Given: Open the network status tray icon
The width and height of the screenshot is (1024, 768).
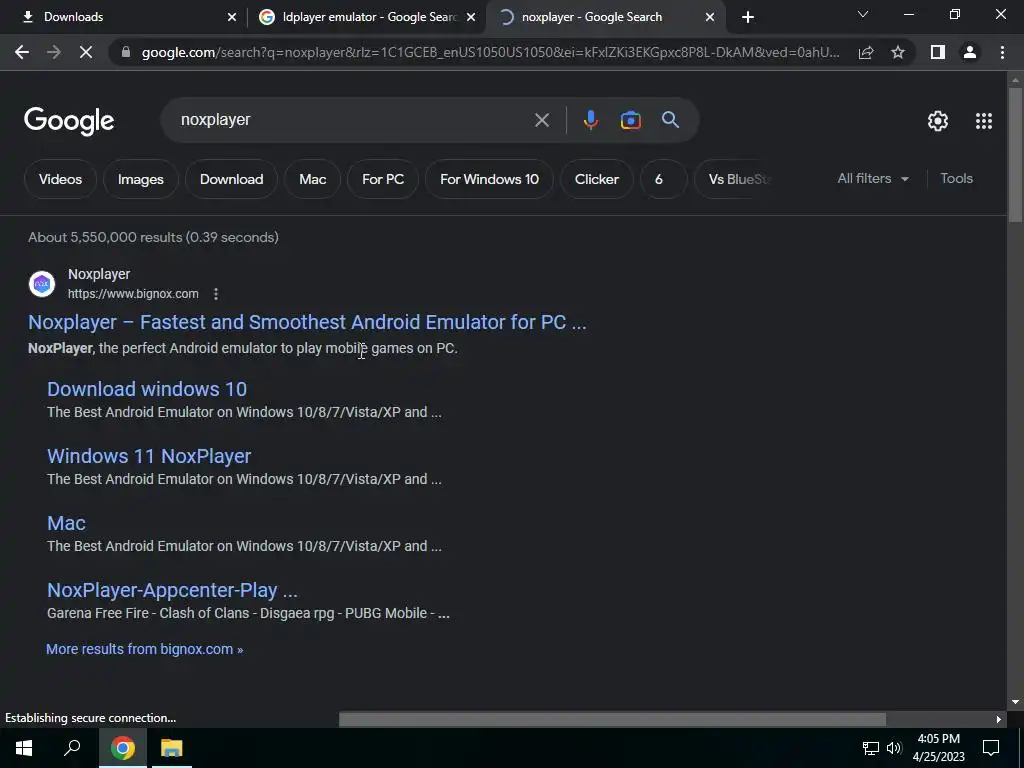Looking at the screenshot, I should pos(871,748).
